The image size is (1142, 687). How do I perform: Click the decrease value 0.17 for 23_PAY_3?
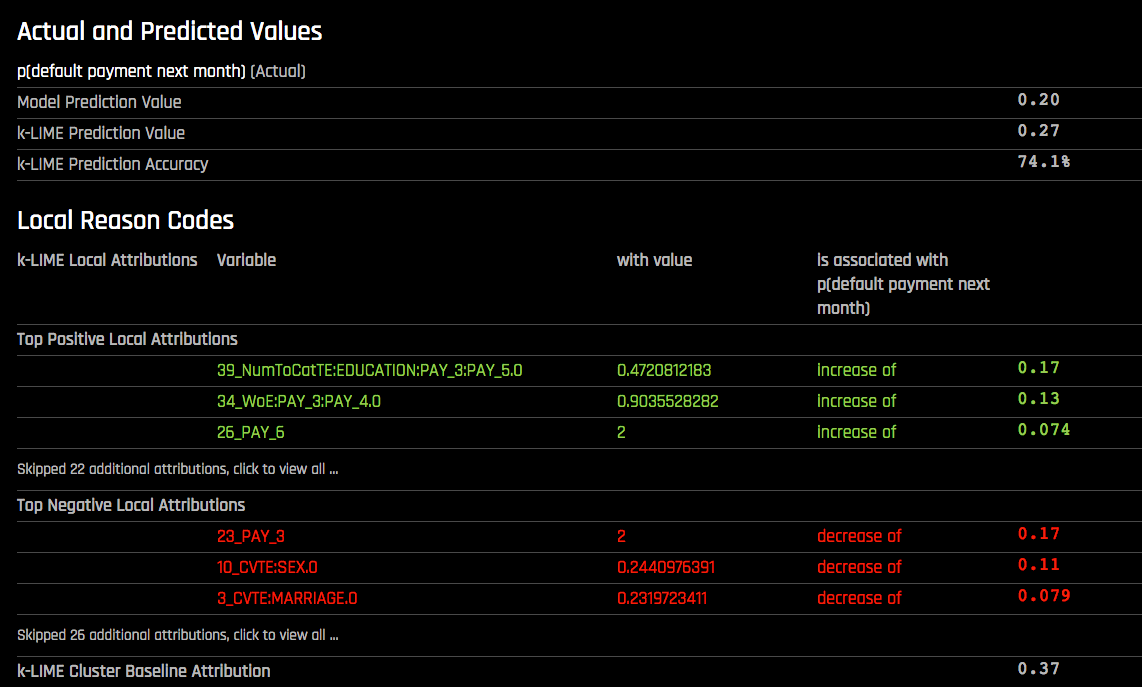pos(1039,534)
